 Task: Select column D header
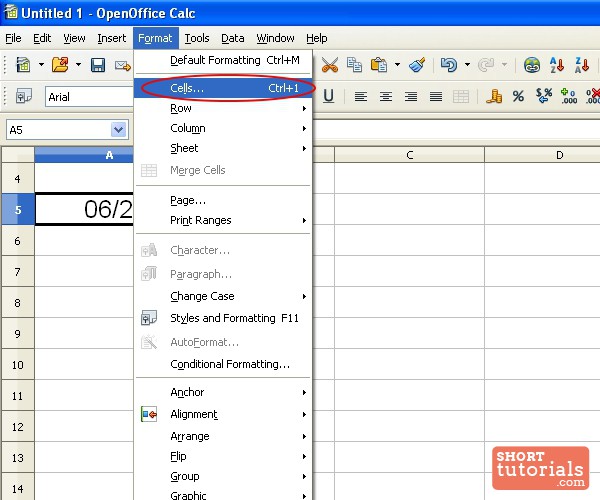coord(542,155)
